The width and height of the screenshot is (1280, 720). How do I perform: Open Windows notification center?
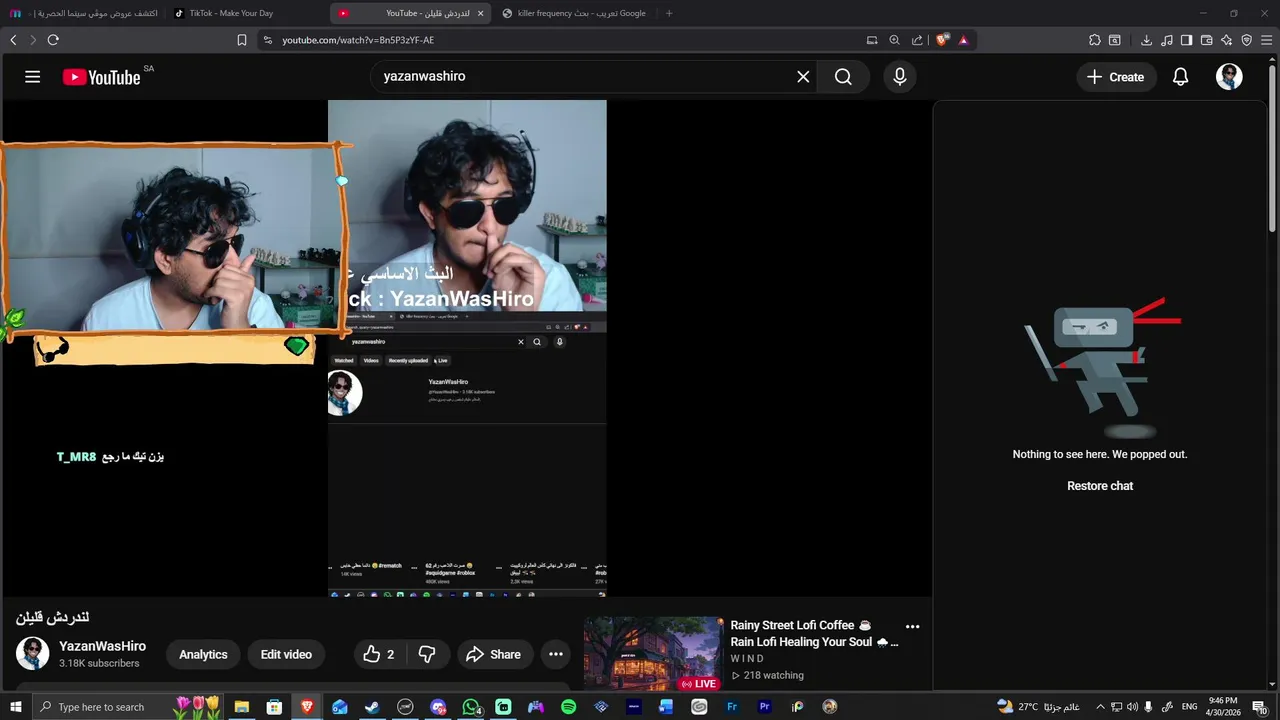point(1260,707)
